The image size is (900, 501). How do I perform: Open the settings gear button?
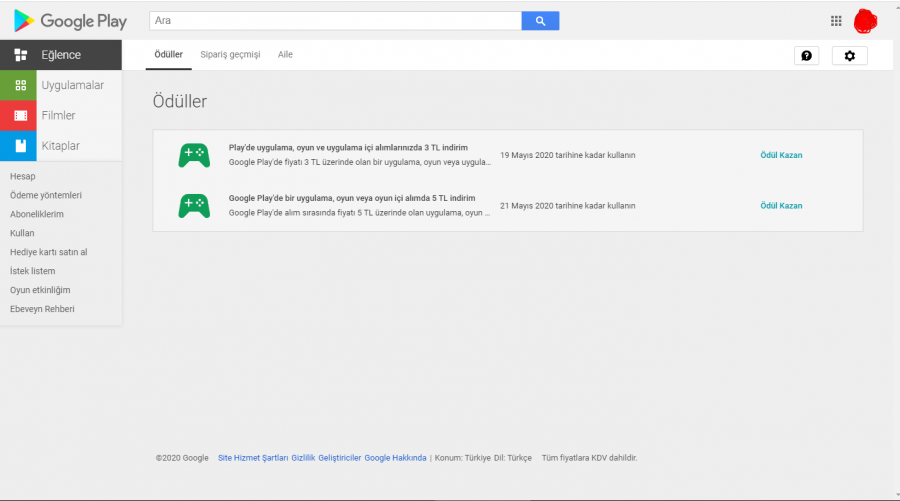(849, 56)
